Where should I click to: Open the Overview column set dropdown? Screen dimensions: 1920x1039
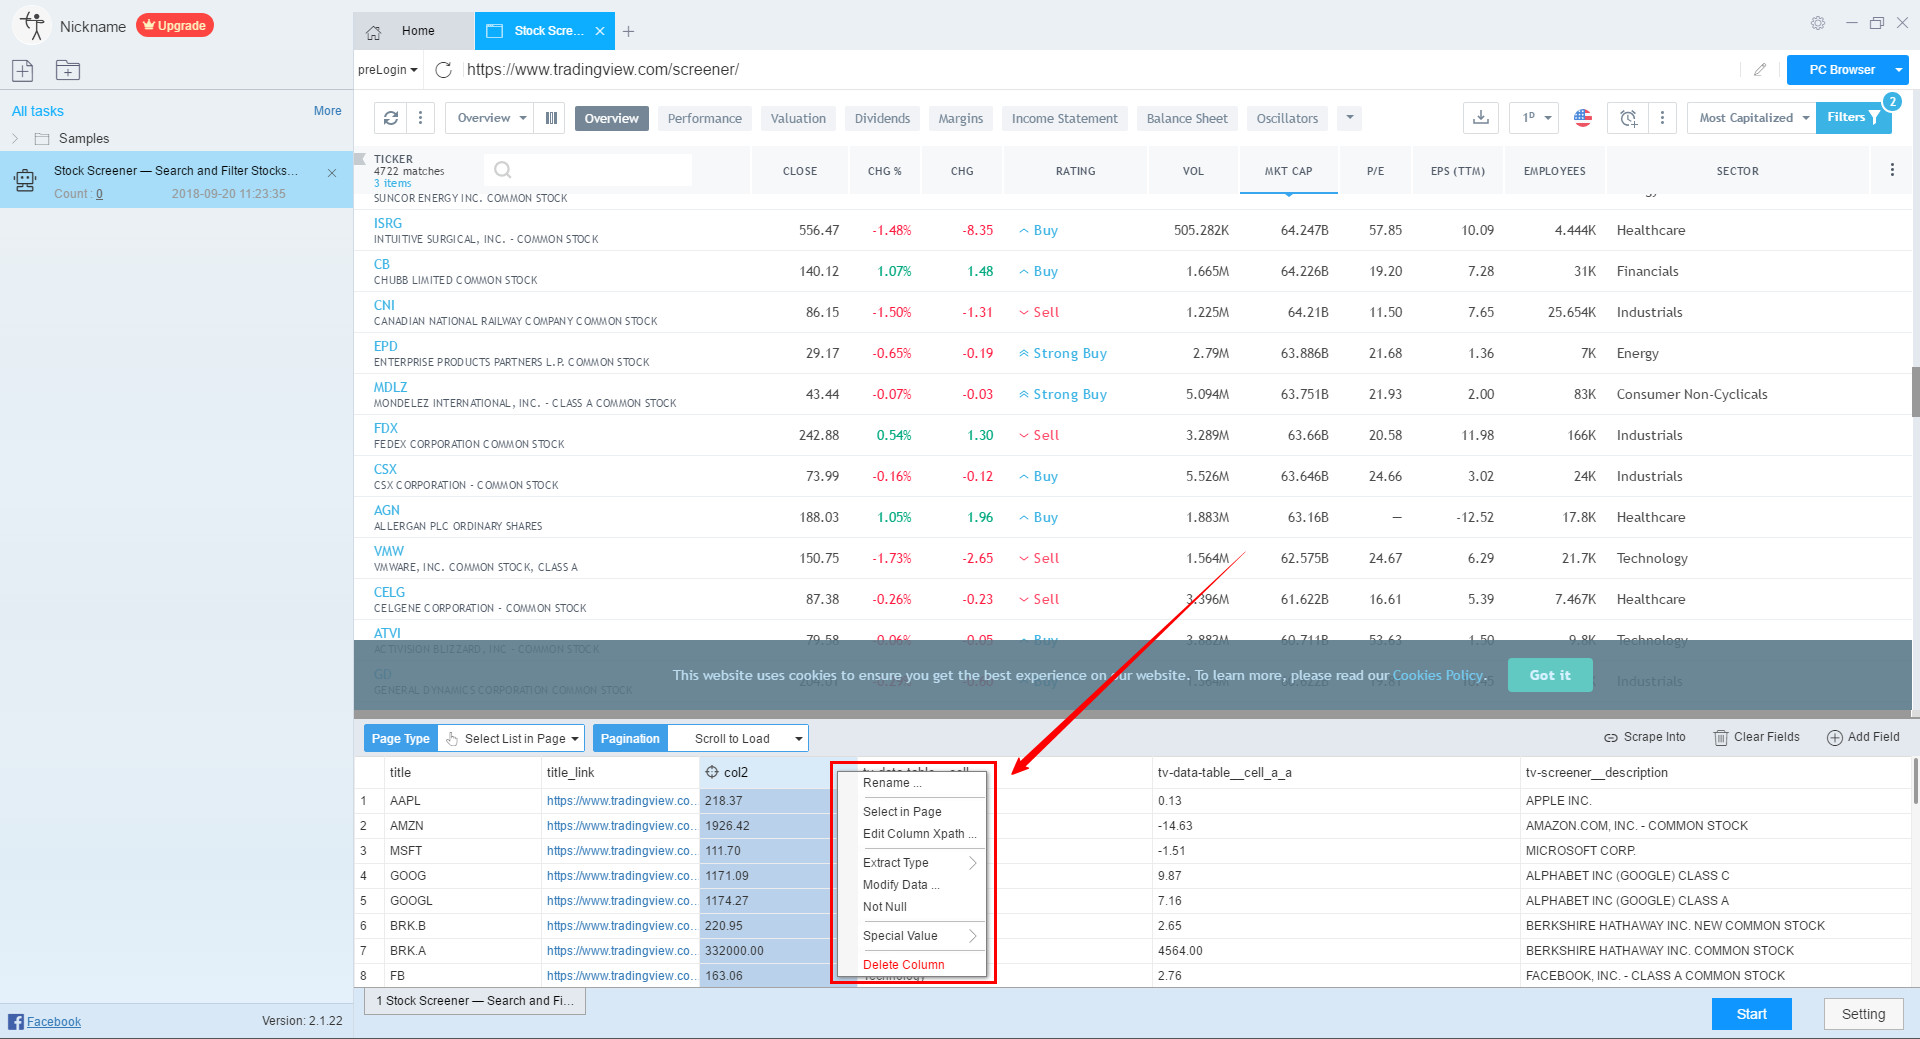[x=491, y=118]
